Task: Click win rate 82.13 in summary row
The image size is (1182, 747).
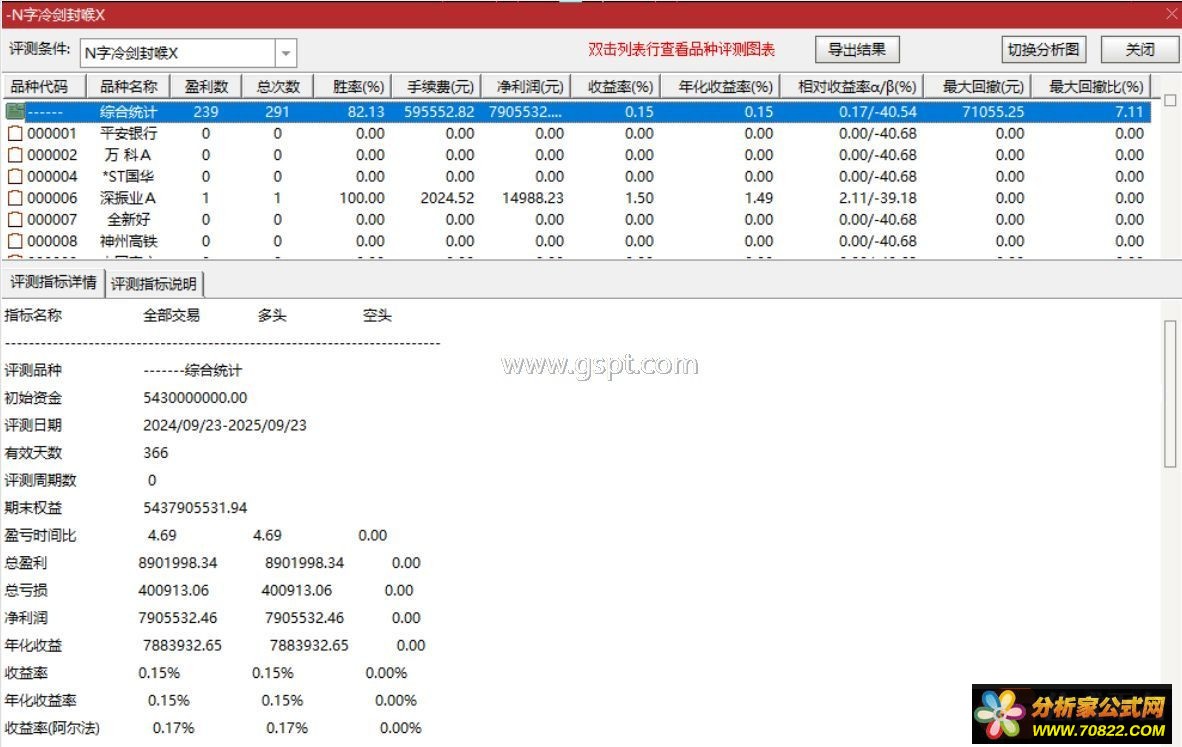Action: pyautogui.click(x=366, y=112)
